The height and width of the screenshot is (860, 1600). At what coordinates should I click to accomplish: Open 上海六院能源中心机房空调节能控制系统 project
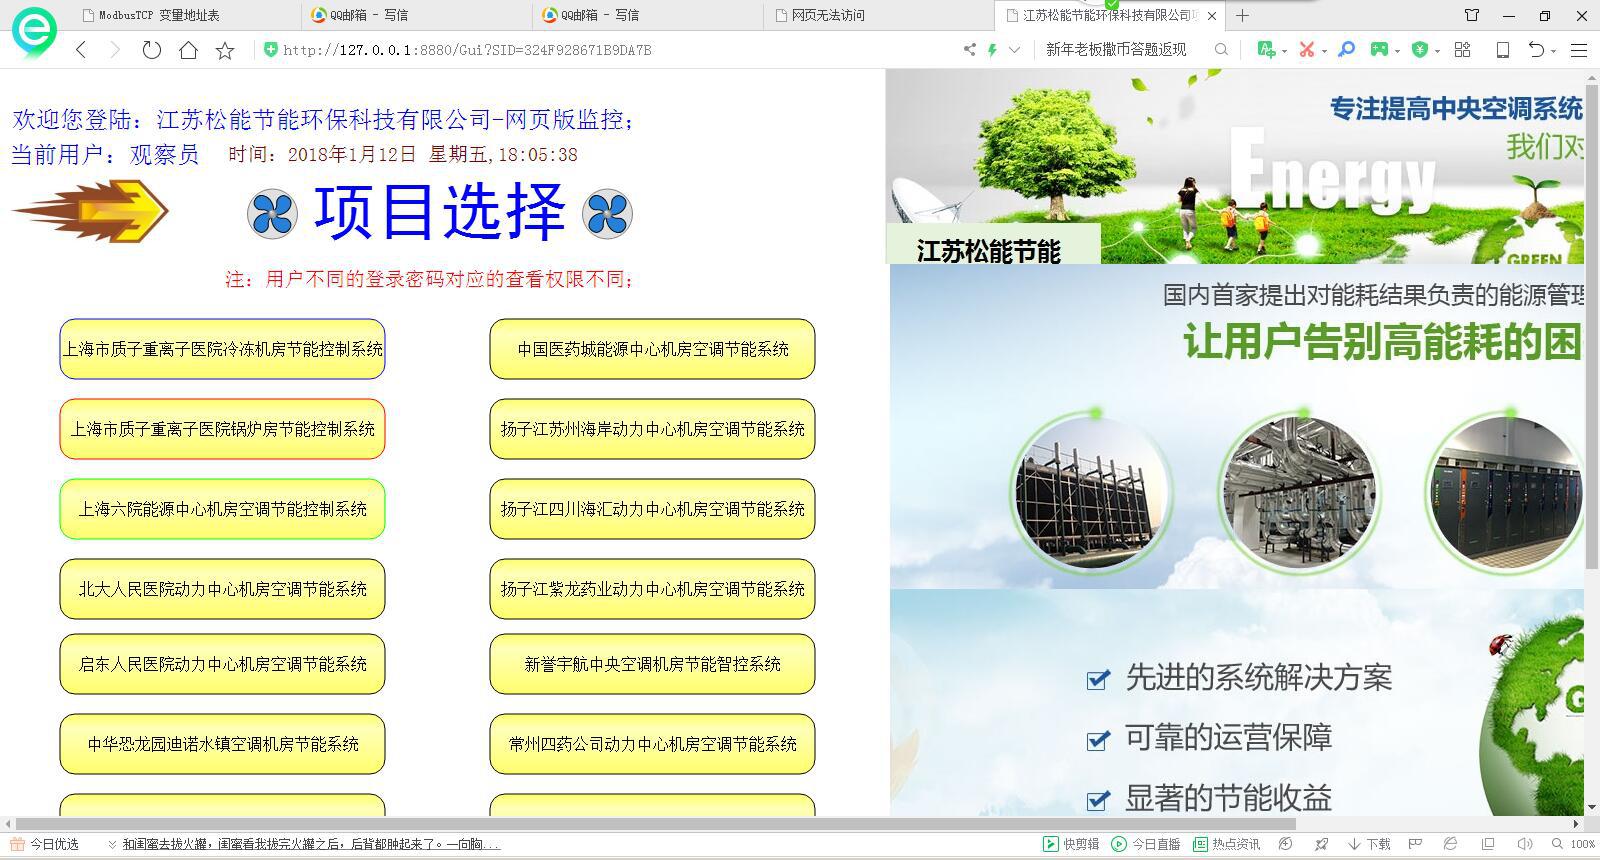tap(222, 509)
